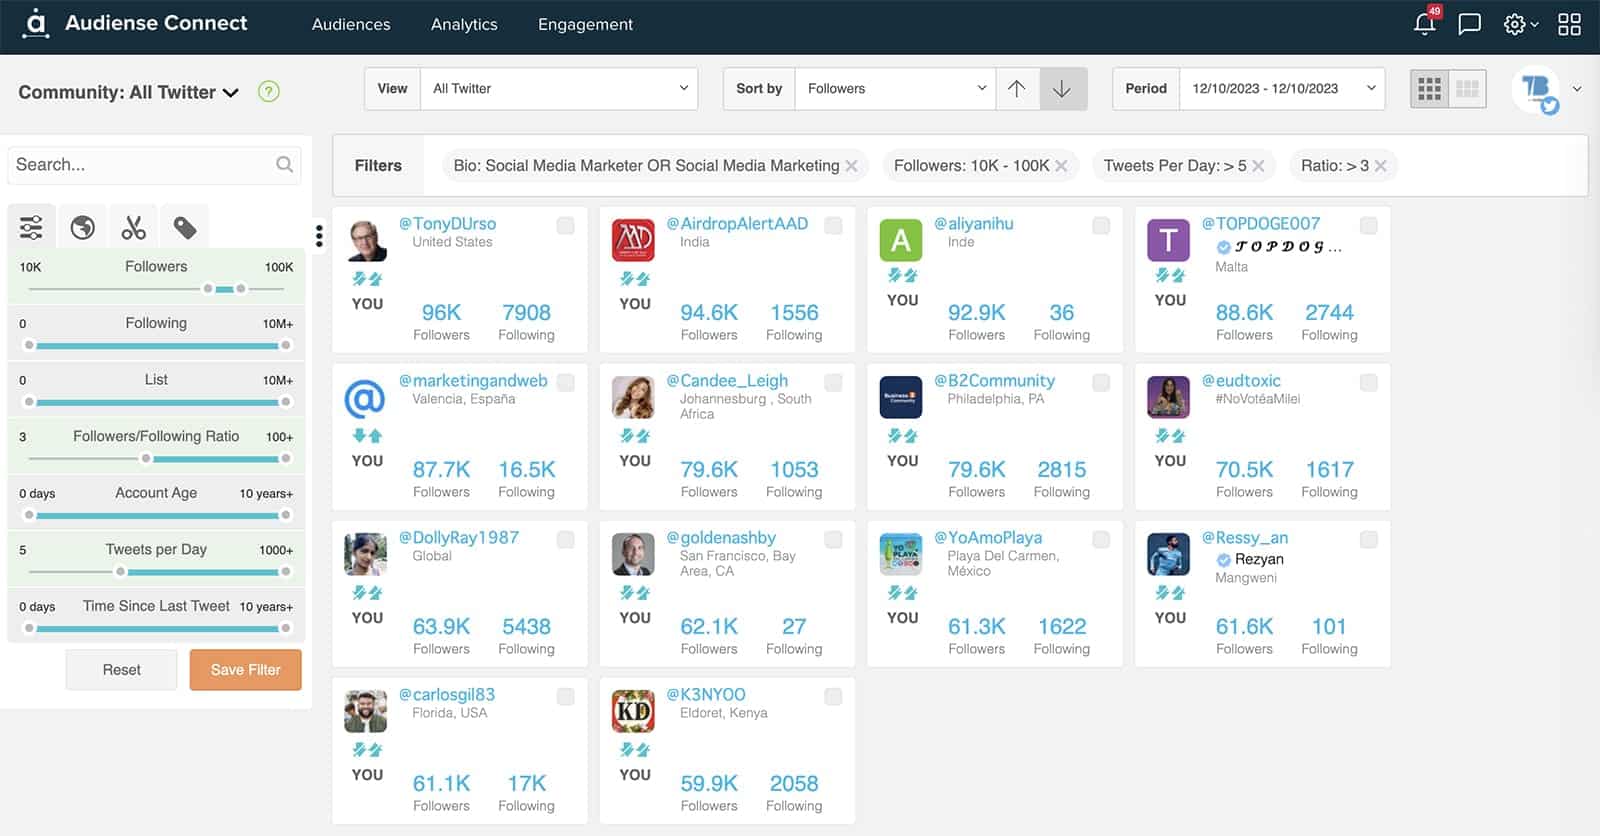The height and width of the screenshot is (836, 1600).
Task: Open the Analytics menu
Action: coord(464,24)
